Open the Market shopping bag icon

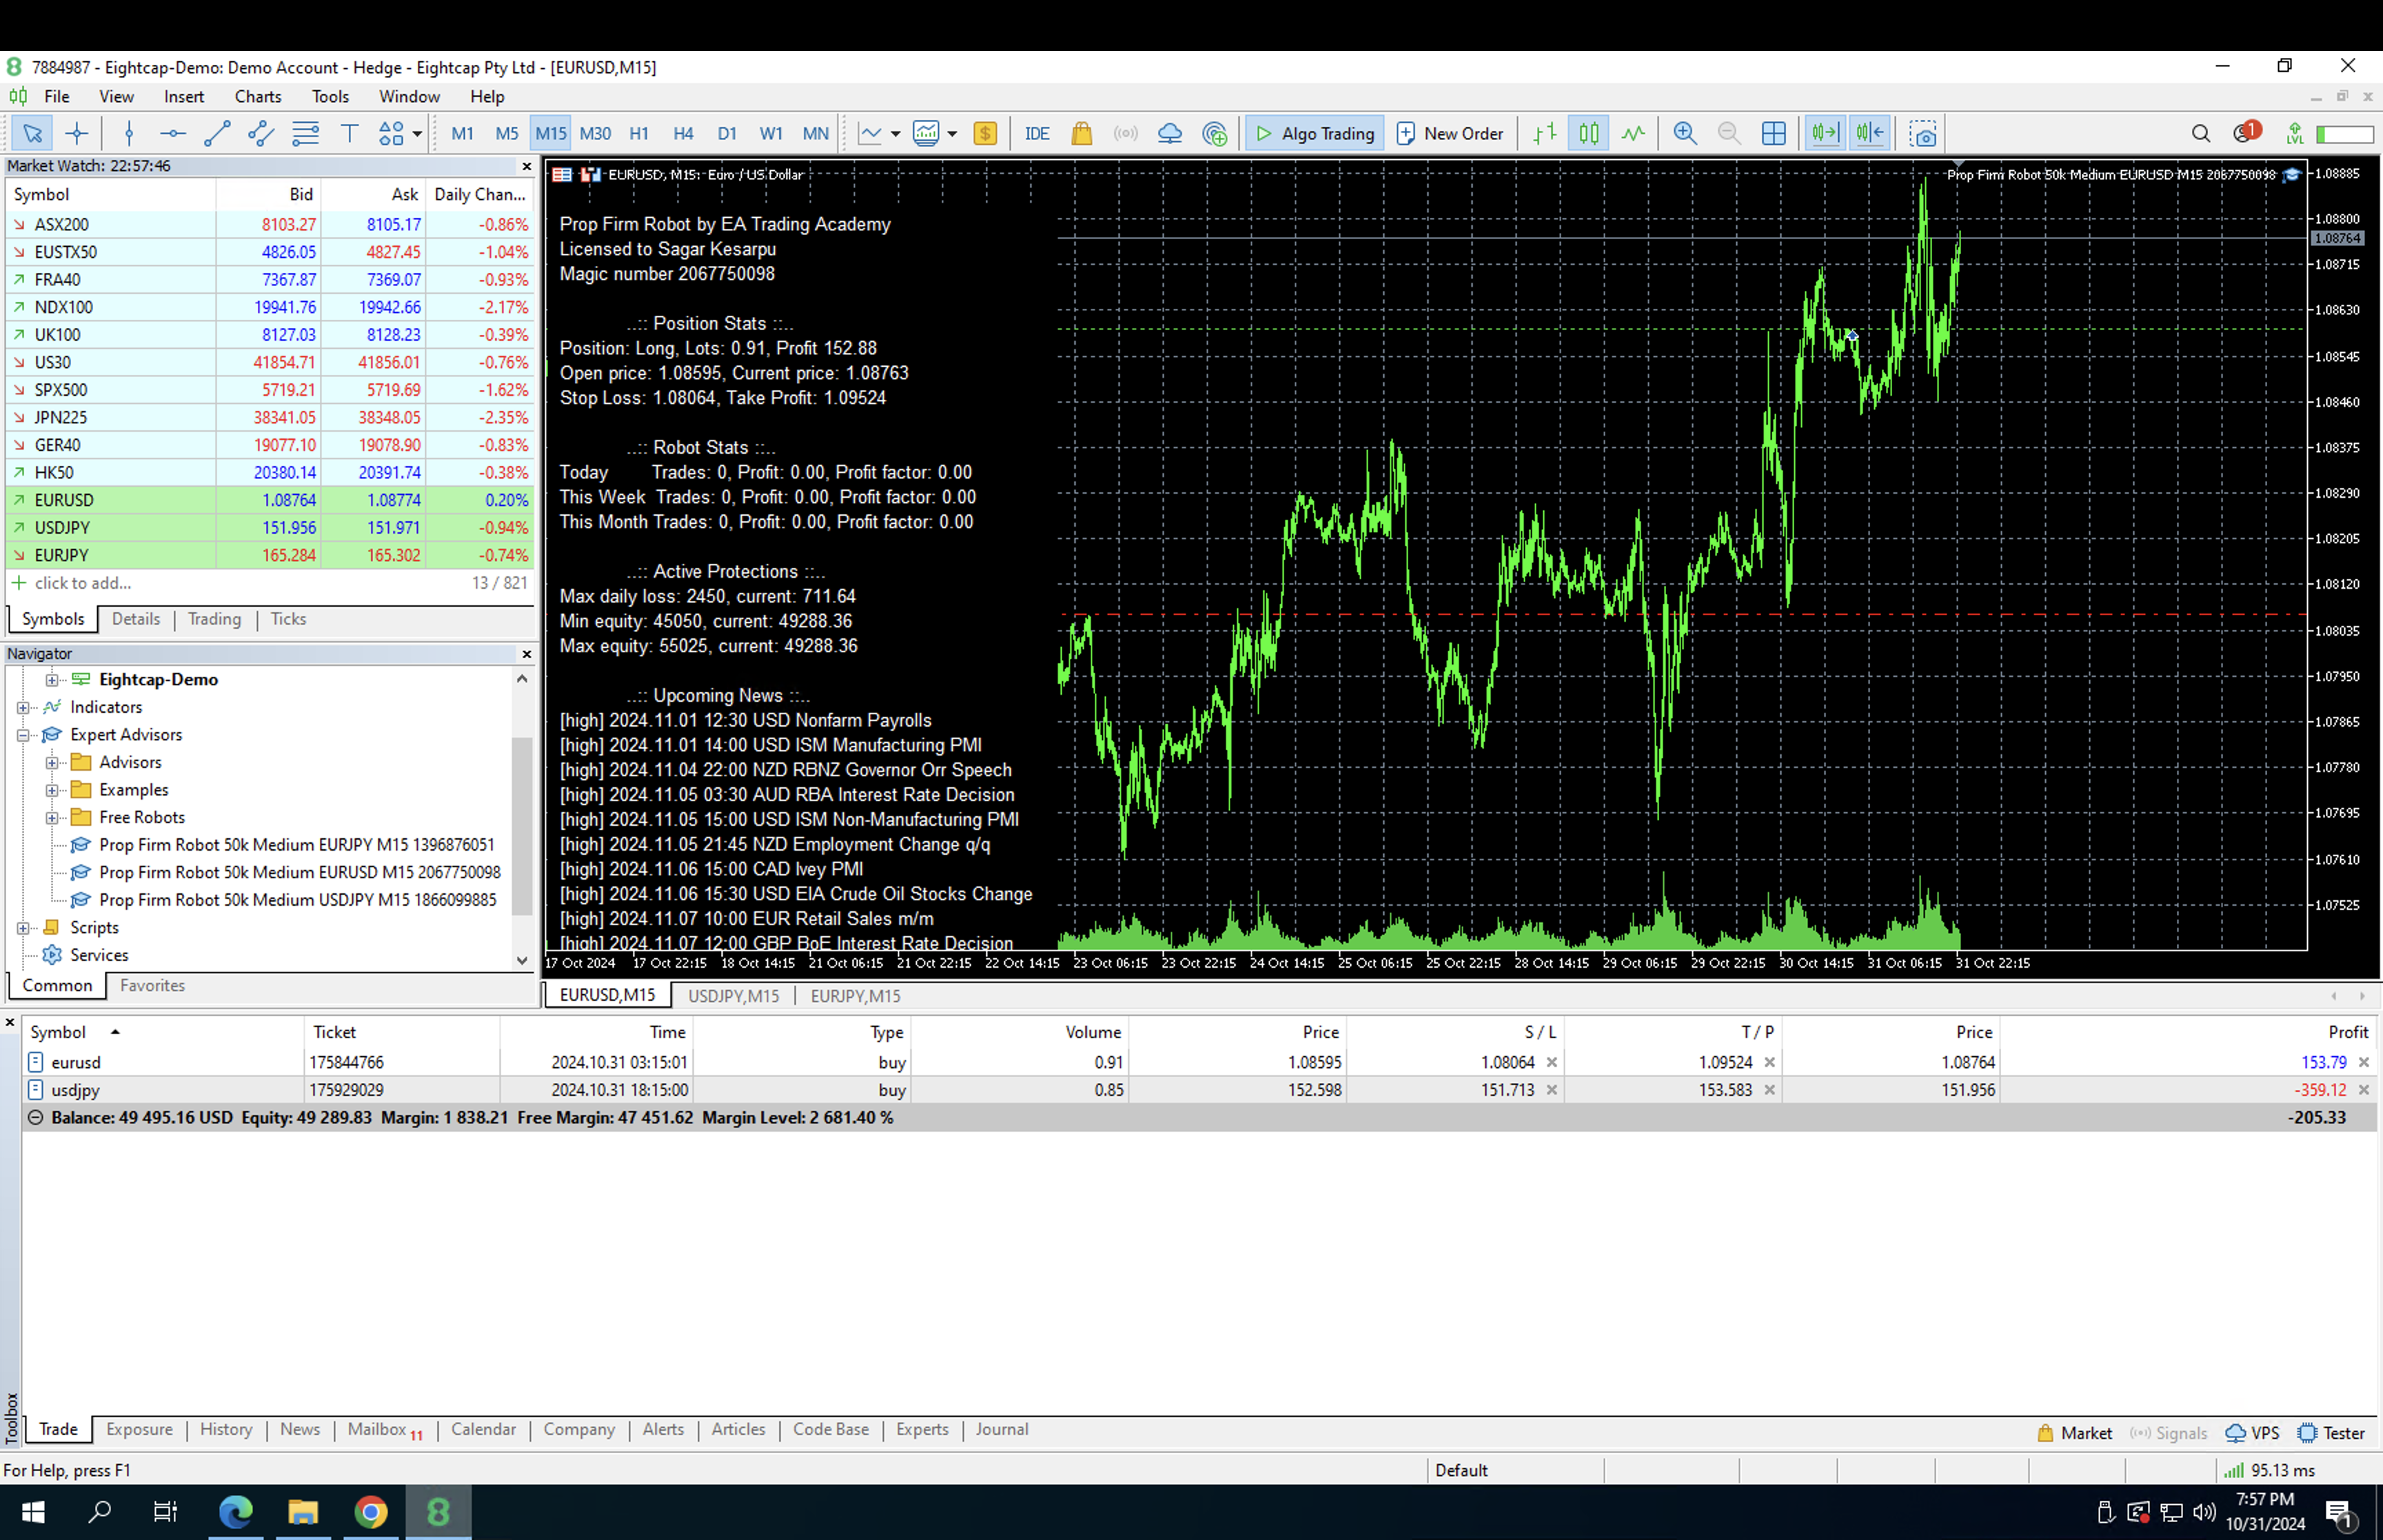(1081, 133)
